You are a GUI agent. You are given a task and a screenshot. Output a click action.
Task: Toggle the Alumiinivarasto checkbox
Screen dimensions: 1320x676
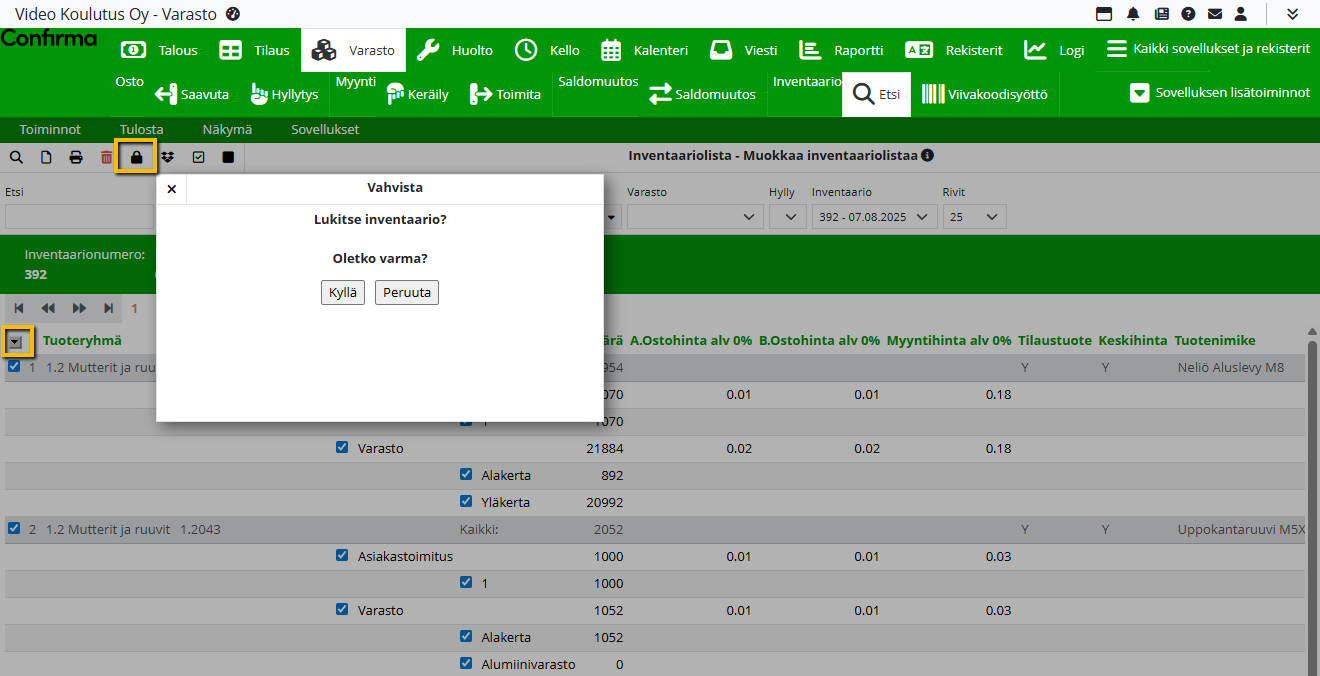pyautogui.click(x=466, y=663)
